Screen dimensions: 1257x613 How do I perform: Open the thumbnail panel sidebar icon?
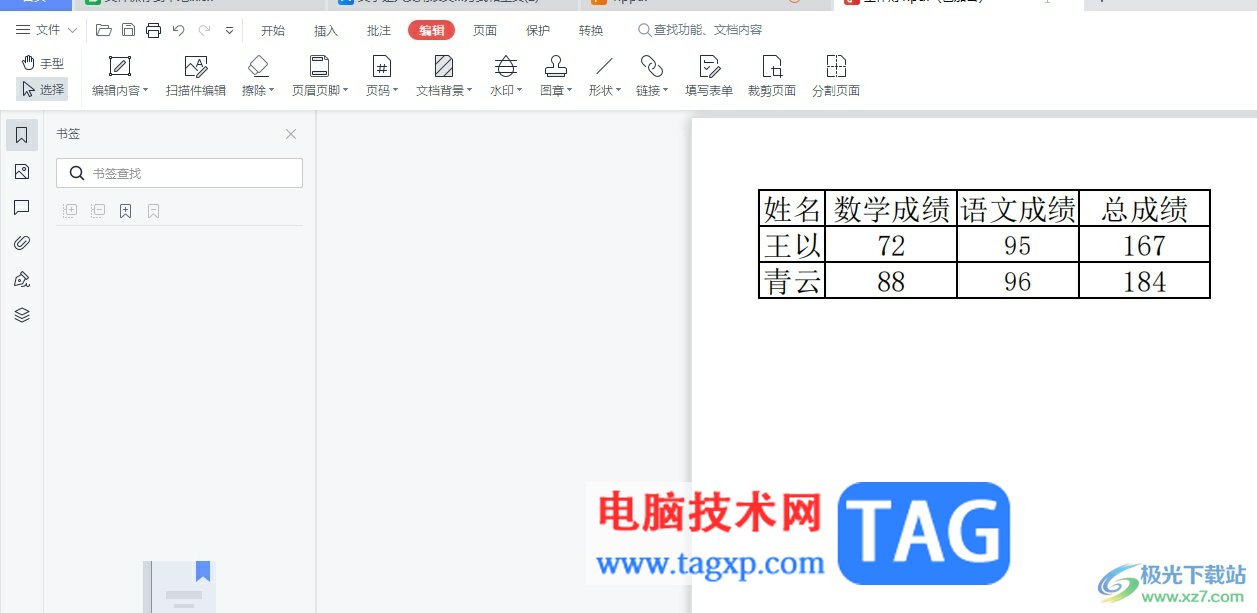[22, 172]
